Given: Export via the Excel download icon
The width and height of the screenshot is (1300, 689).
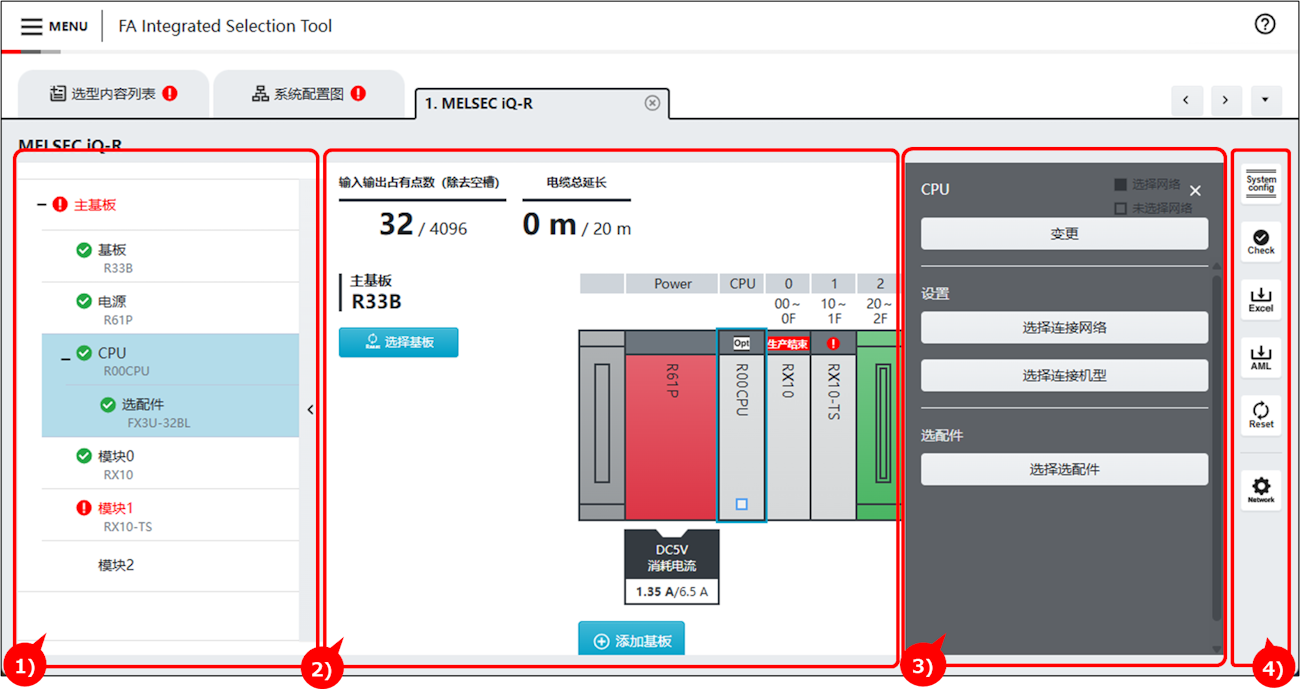Looking at the screenshot, I should [x=1261, y=298].
